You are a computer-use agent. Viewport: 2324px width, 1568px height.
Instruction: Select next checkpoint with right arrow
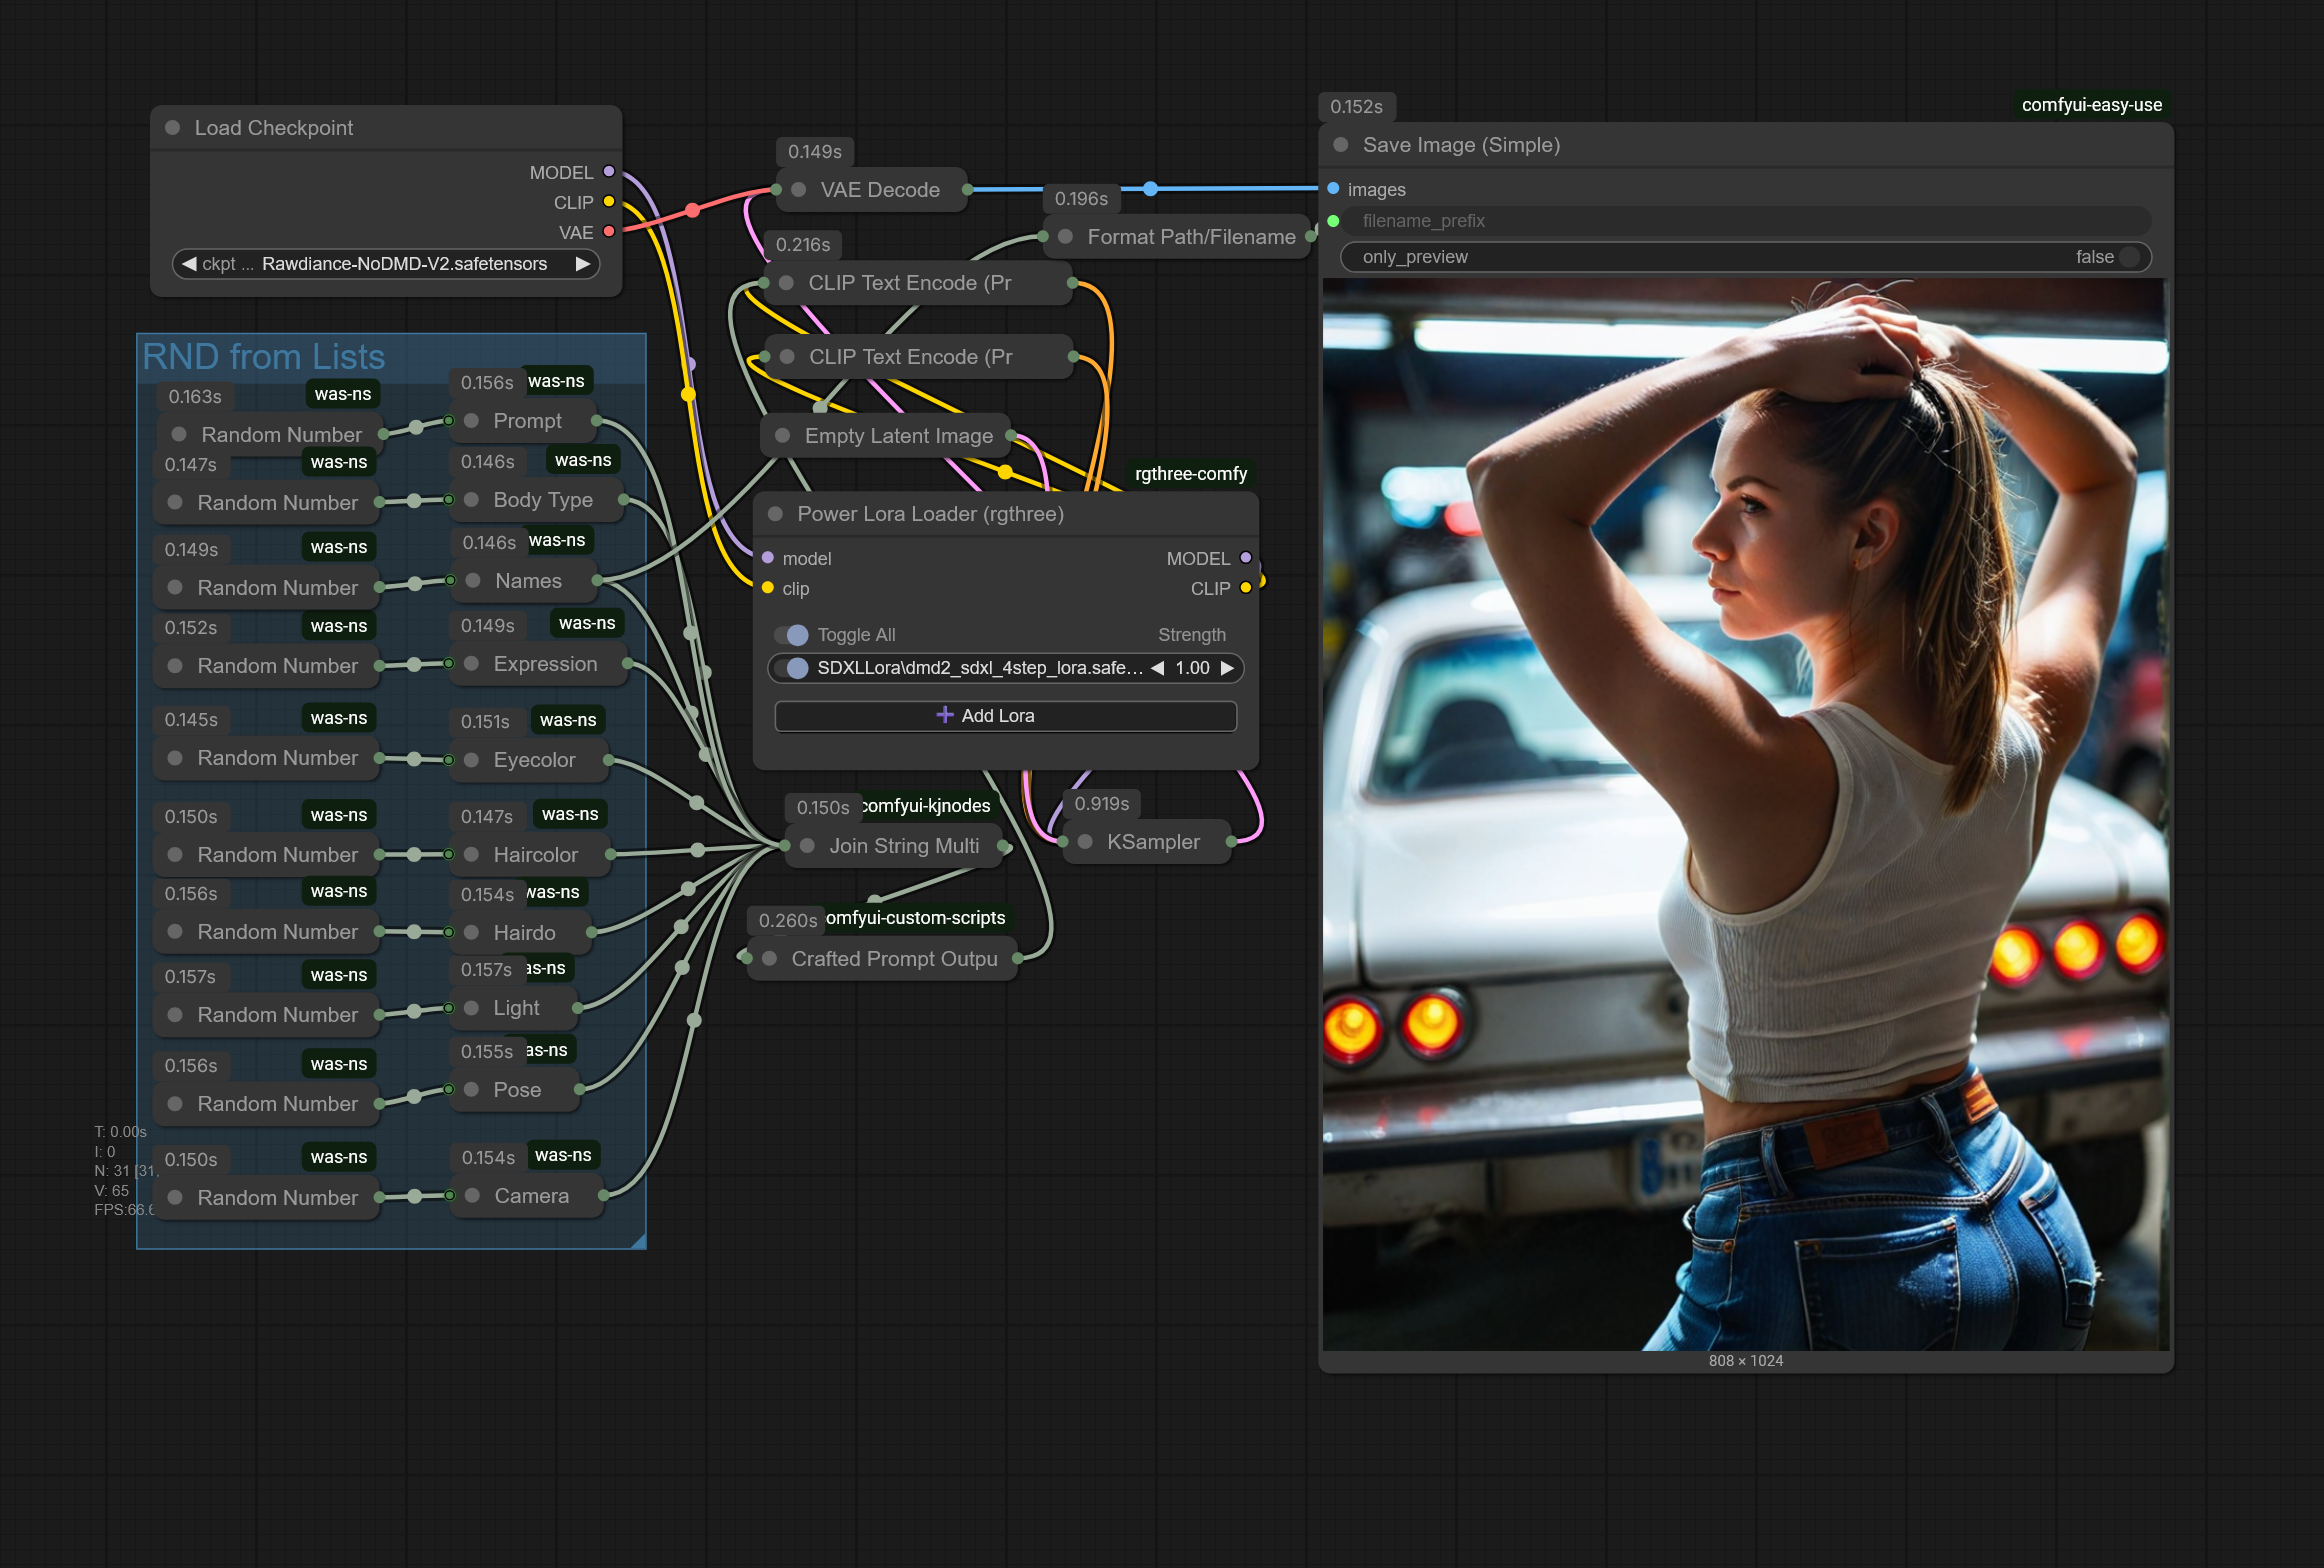point(583,264)
